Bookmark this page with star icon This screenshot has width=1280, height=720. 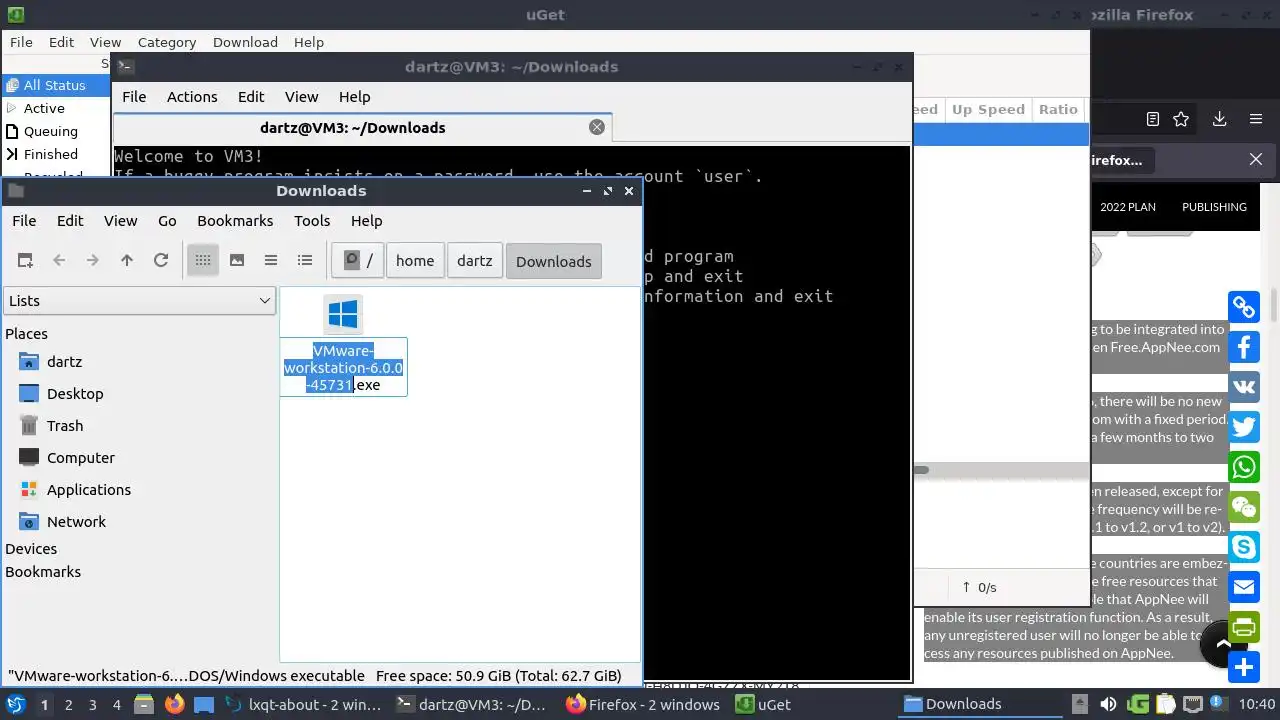(x=1181, y=119)
